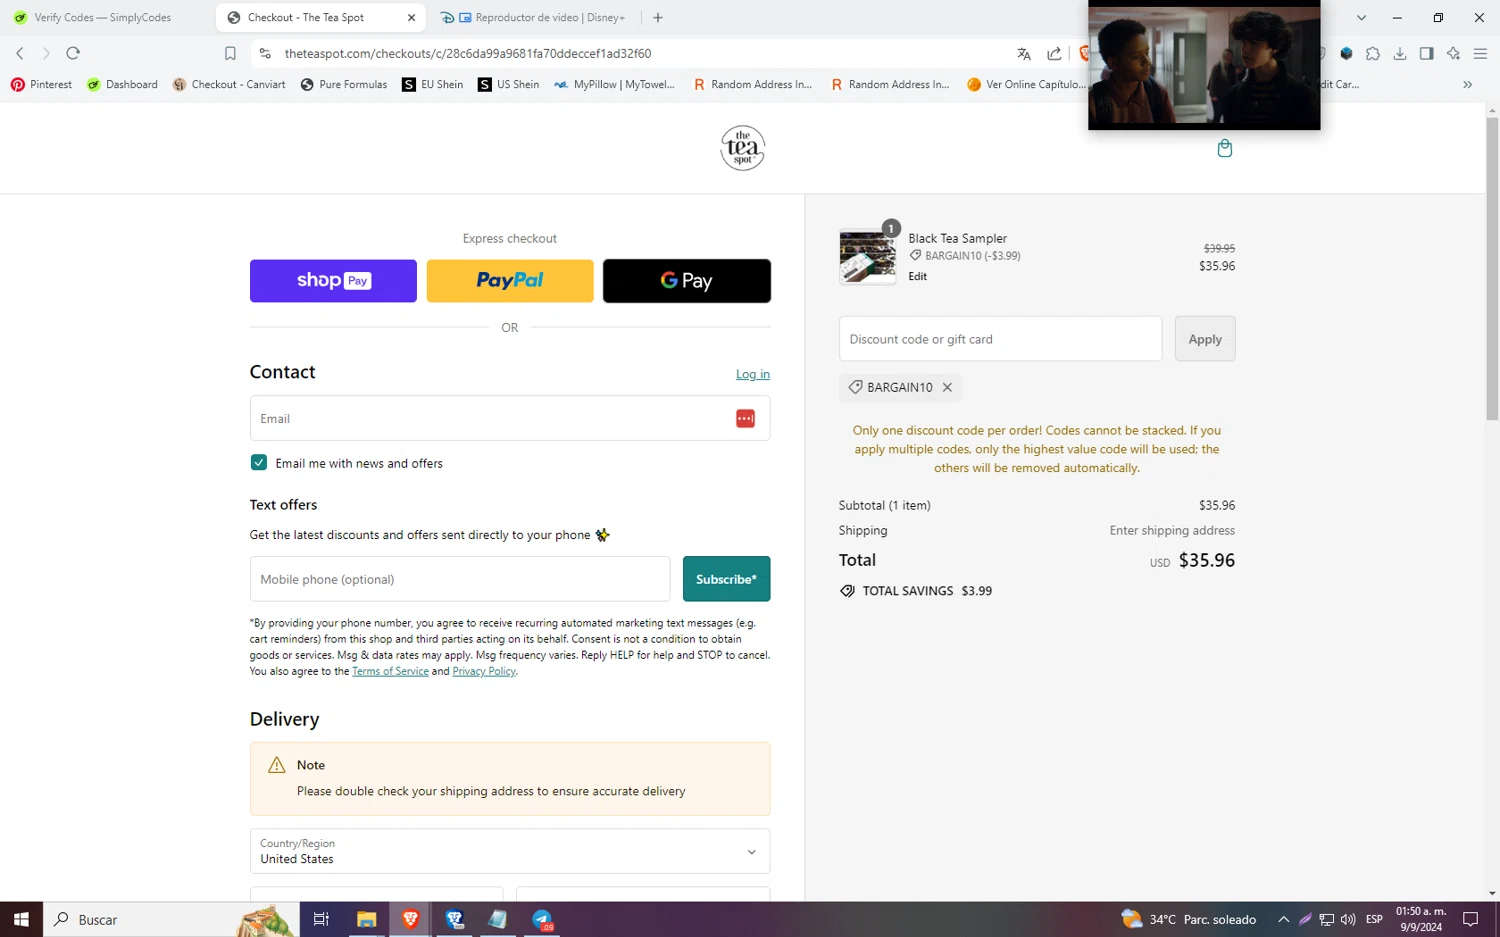
Task: Click the browser address bar URL
Action: [468, 53]
